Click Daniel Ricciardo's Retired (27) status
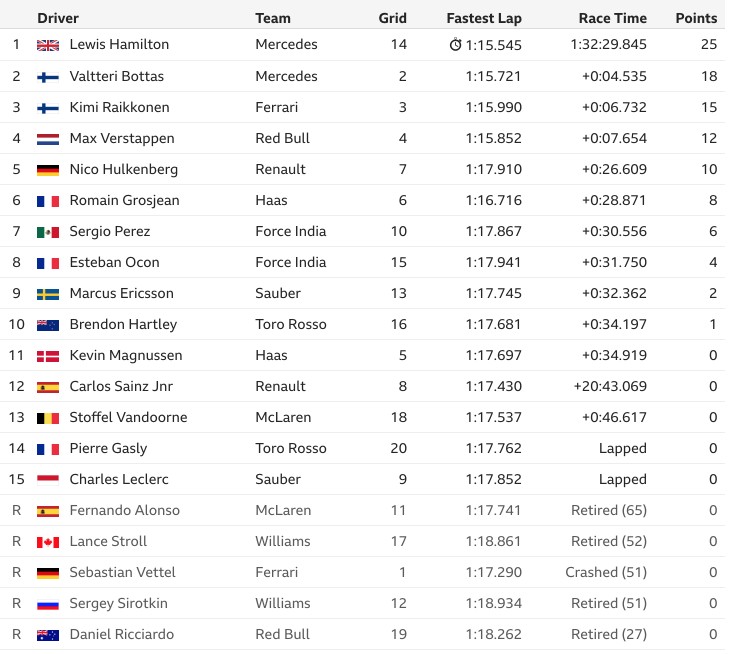This screenshot has height=654, width=740. point(609,634)
